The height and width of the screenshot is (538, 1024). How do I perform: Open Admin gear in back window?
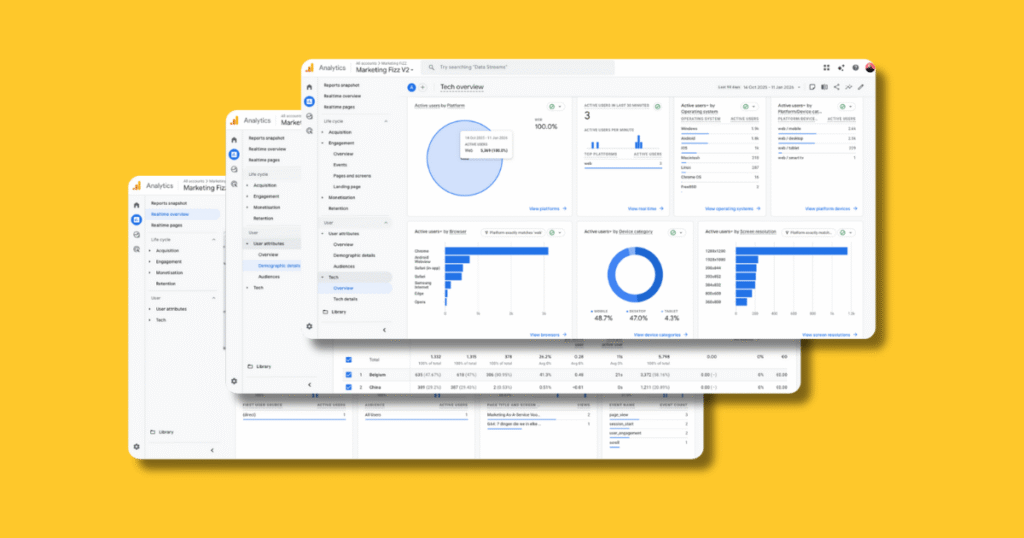coord(136,447)
